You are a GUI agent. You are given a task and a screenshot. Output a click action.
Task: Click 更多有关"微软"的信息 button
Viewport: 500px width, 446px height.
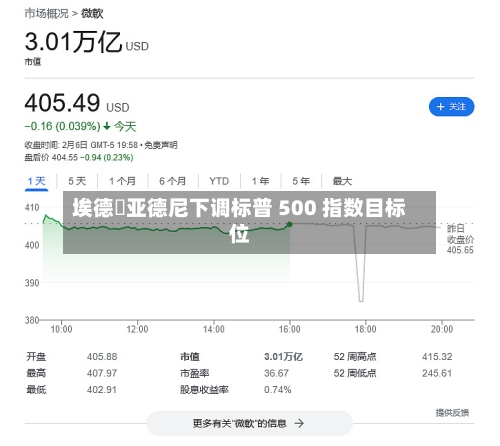pos(249,423)
